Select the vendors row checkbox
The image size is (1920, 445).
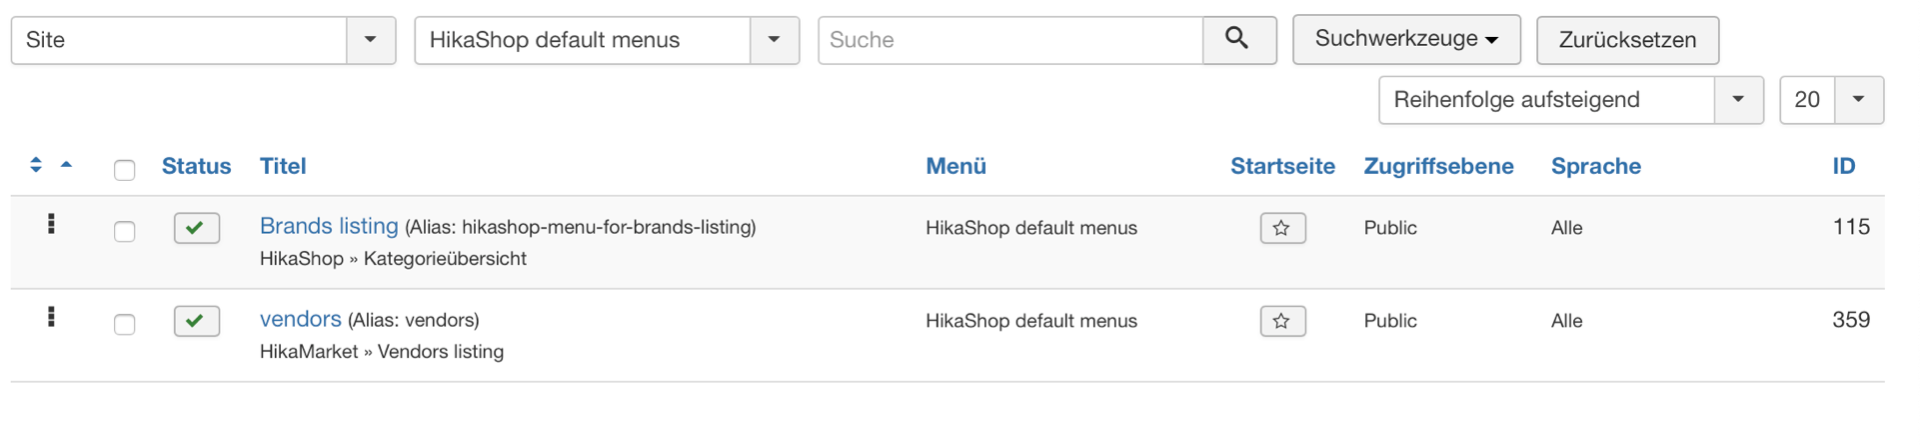coord(125,324)
